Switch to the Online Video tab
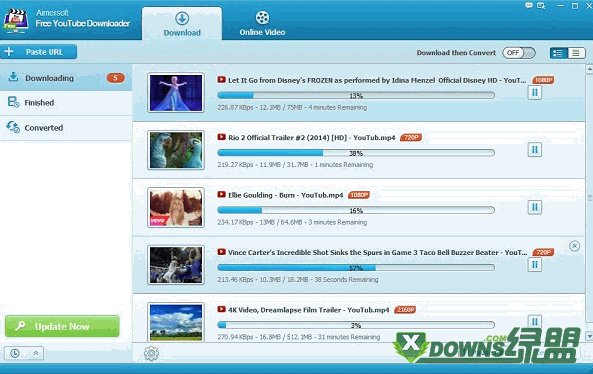 pos(262,24)
